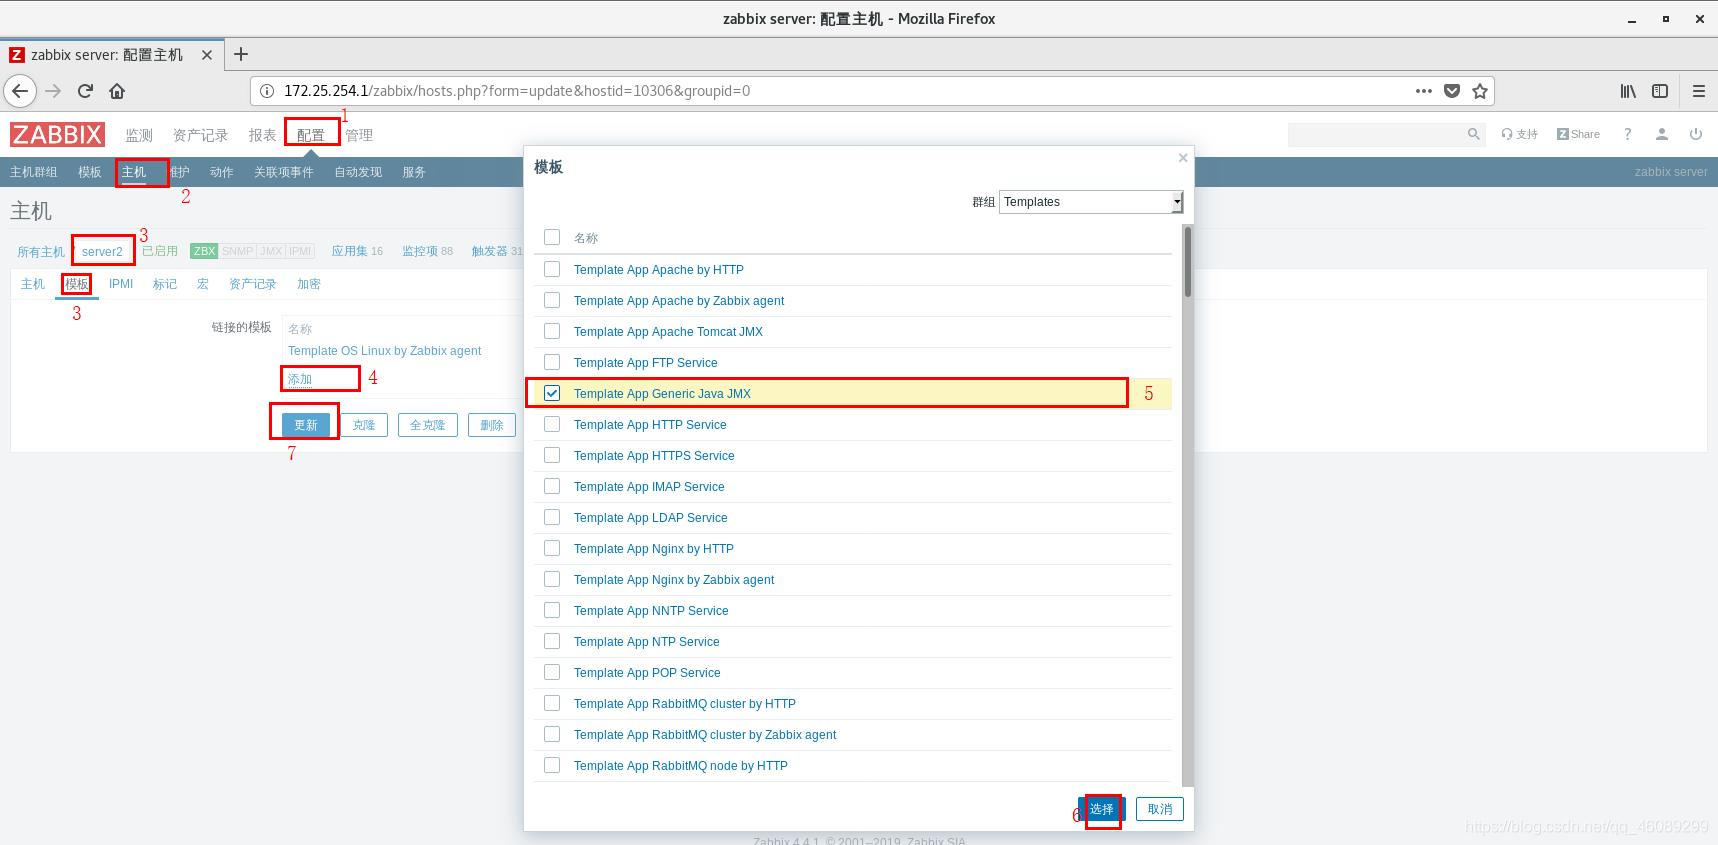Go to the 动作 submenu
The height and width of the screenshot is (845, 1718).
pos(221,172)
